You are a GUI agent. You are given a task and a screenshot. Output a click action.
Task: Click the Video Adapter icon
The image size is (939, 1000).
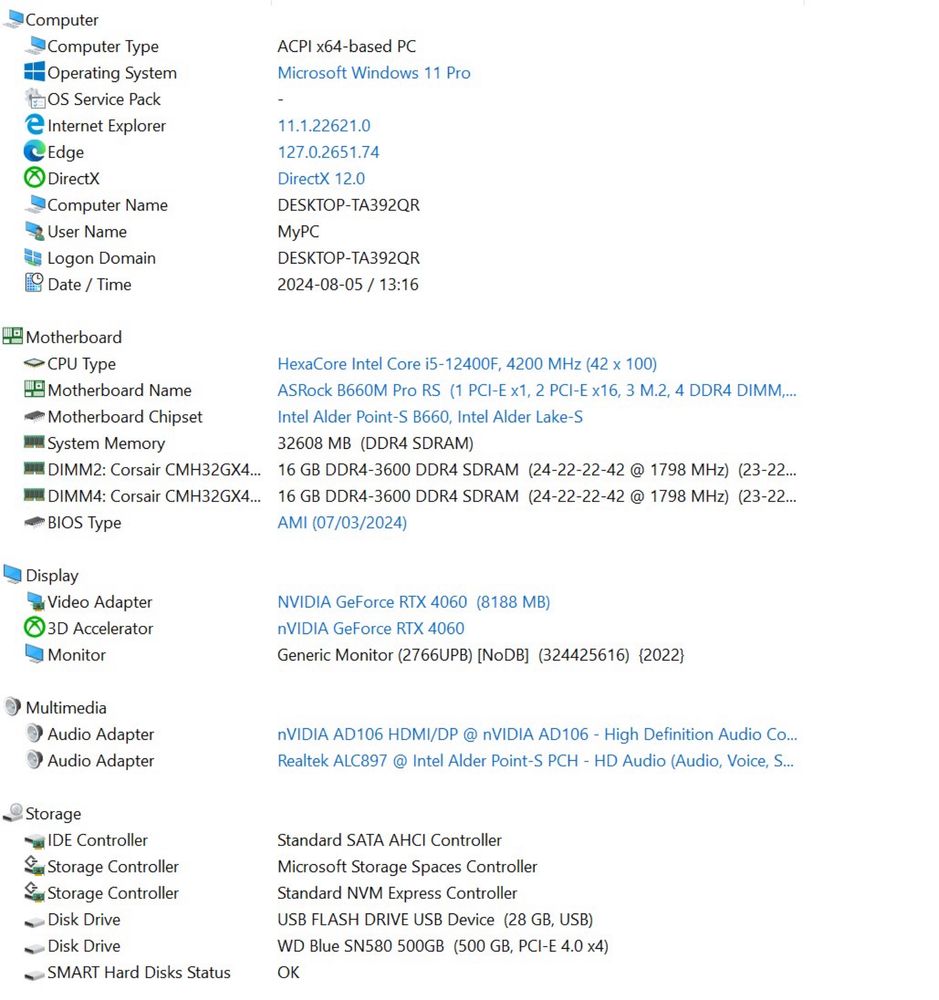pos(35,601)
